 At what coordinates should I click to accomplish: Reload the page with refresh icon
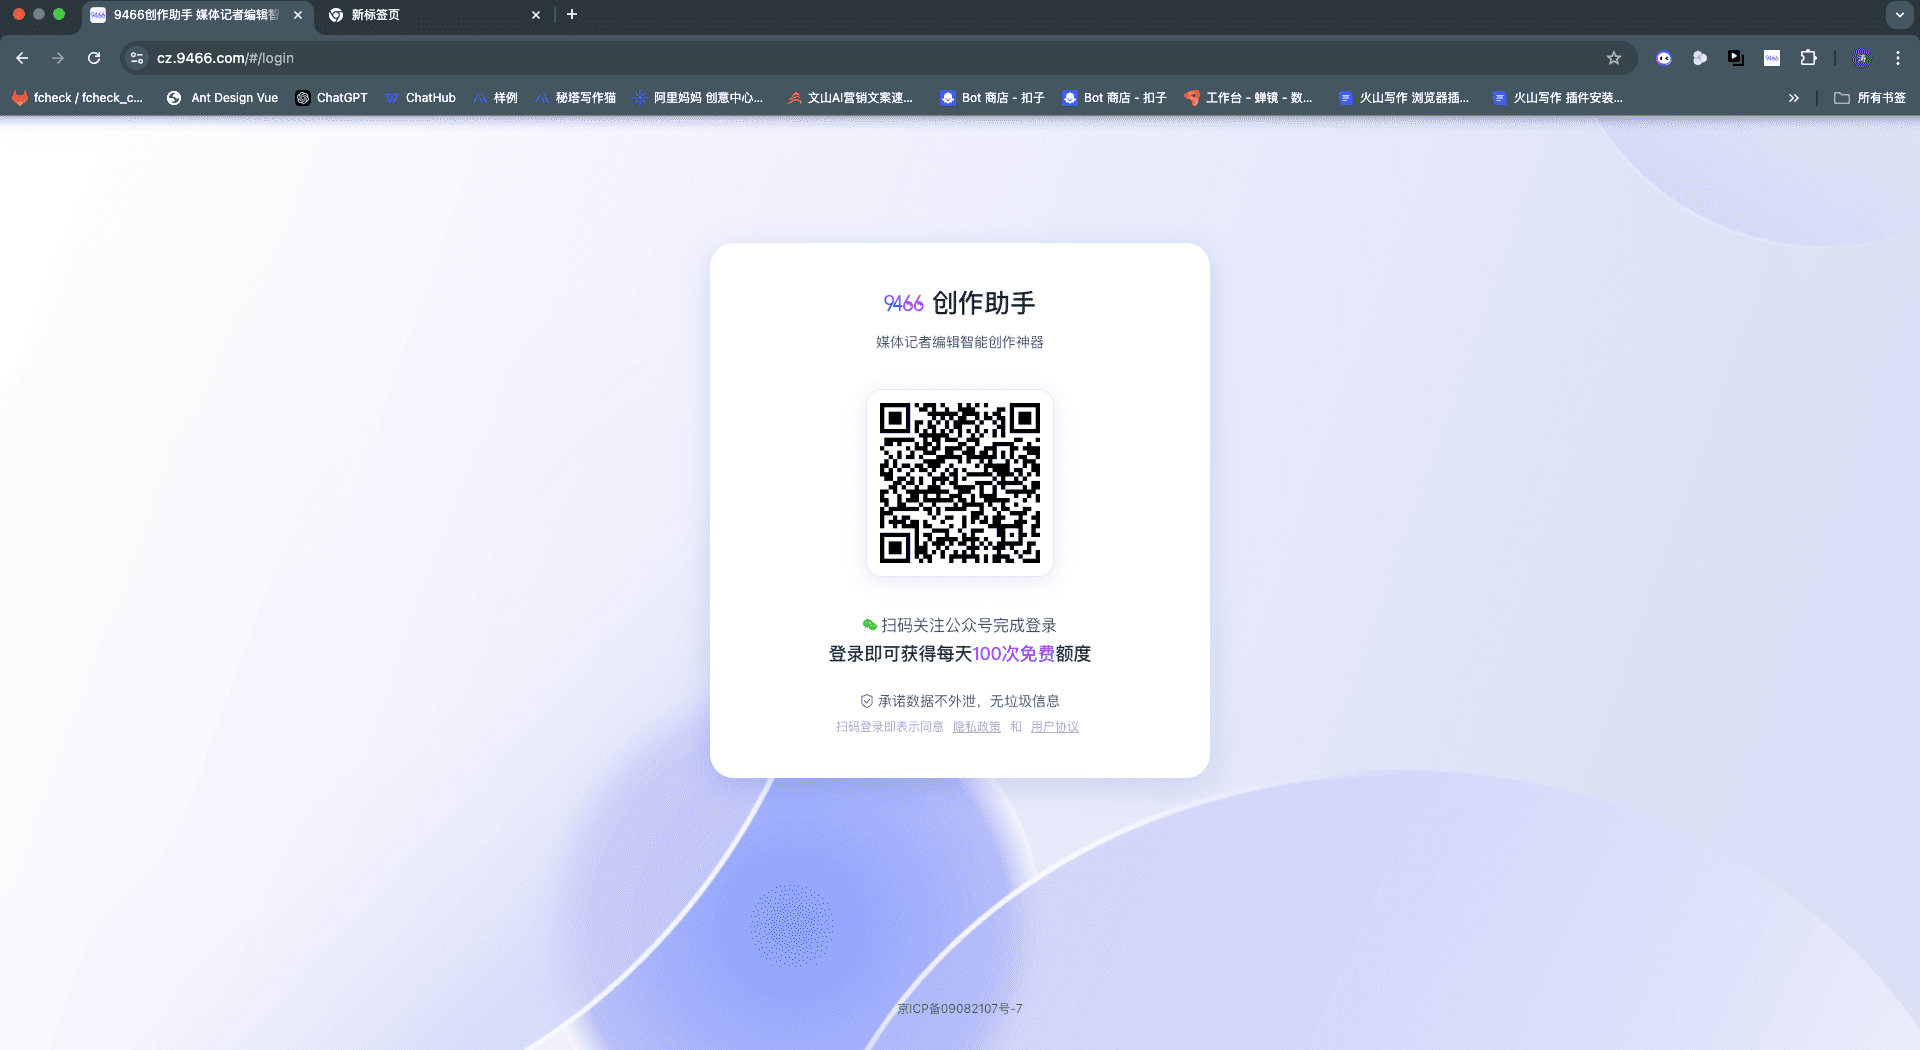(x=94, y=58)
